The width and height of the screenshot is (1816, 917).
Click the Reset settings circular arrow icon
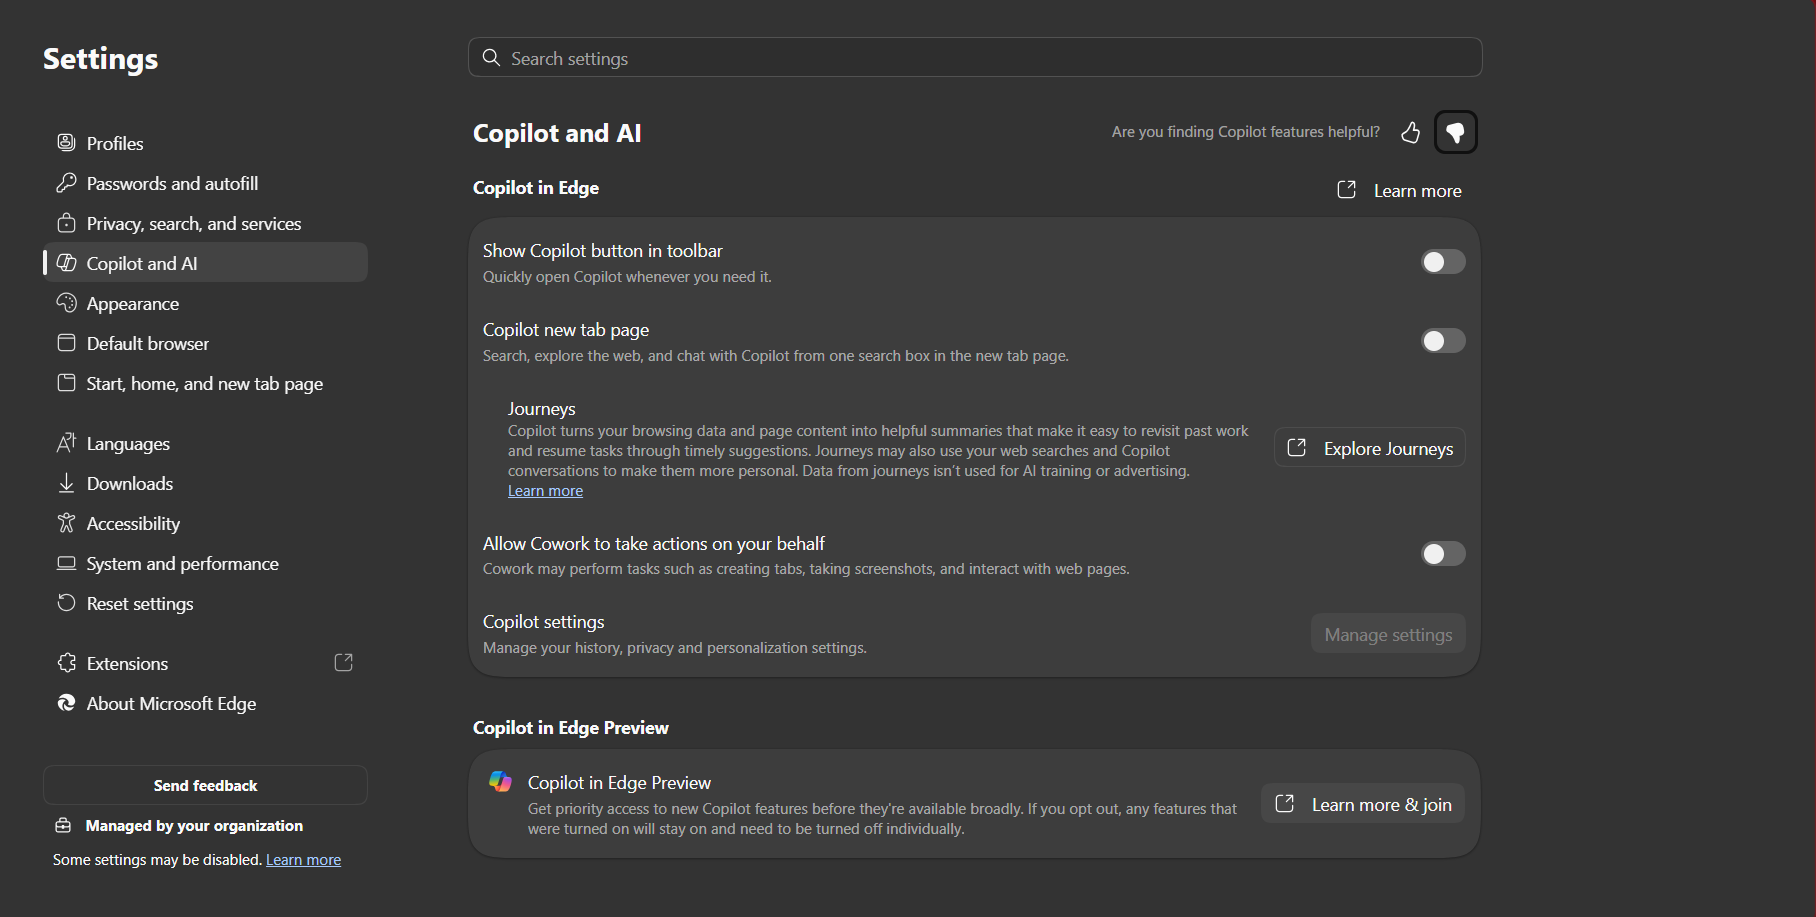coord(66,603)
